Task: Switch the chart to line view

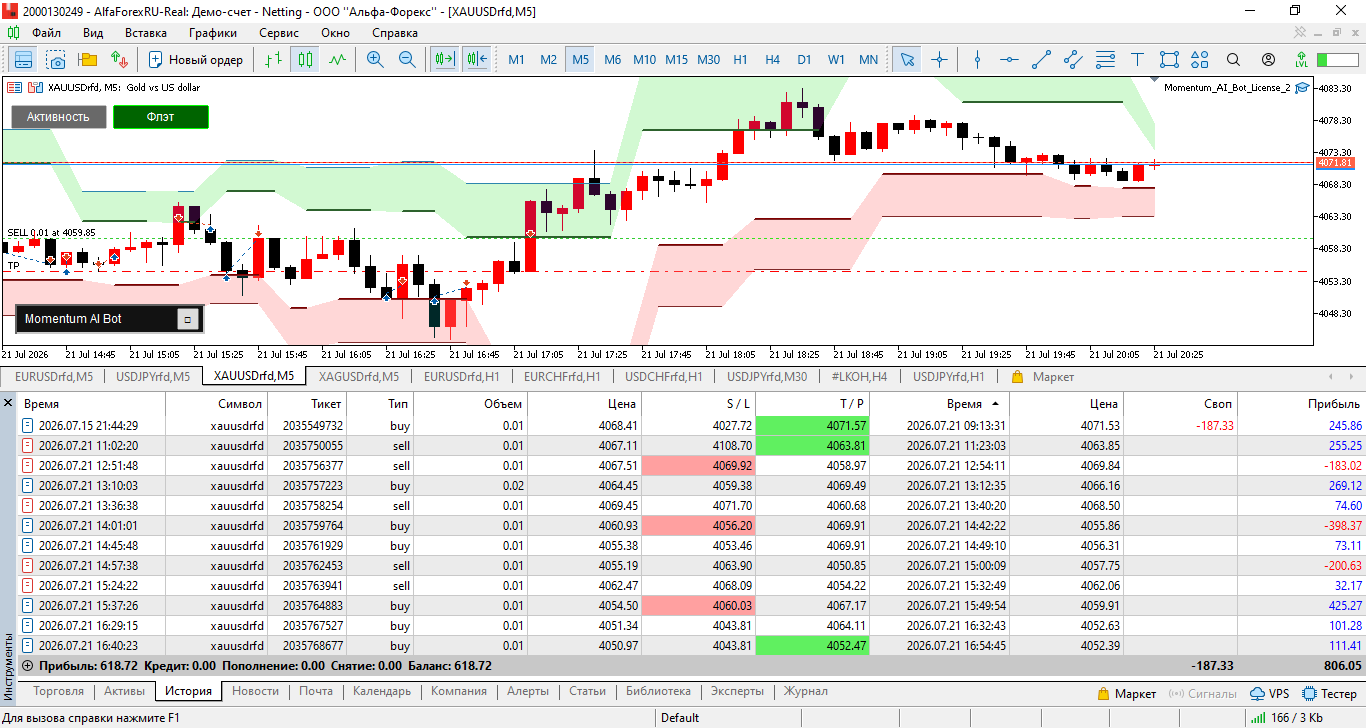Action: [337, 60]
